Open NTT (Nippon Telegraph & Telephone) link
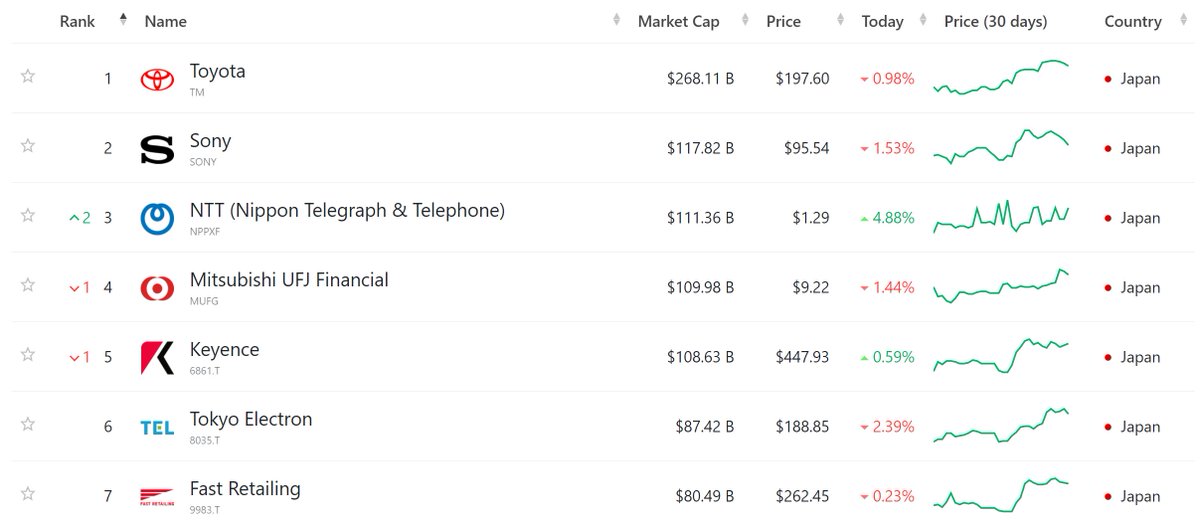The image size is (1200, 528). [347, 210]
